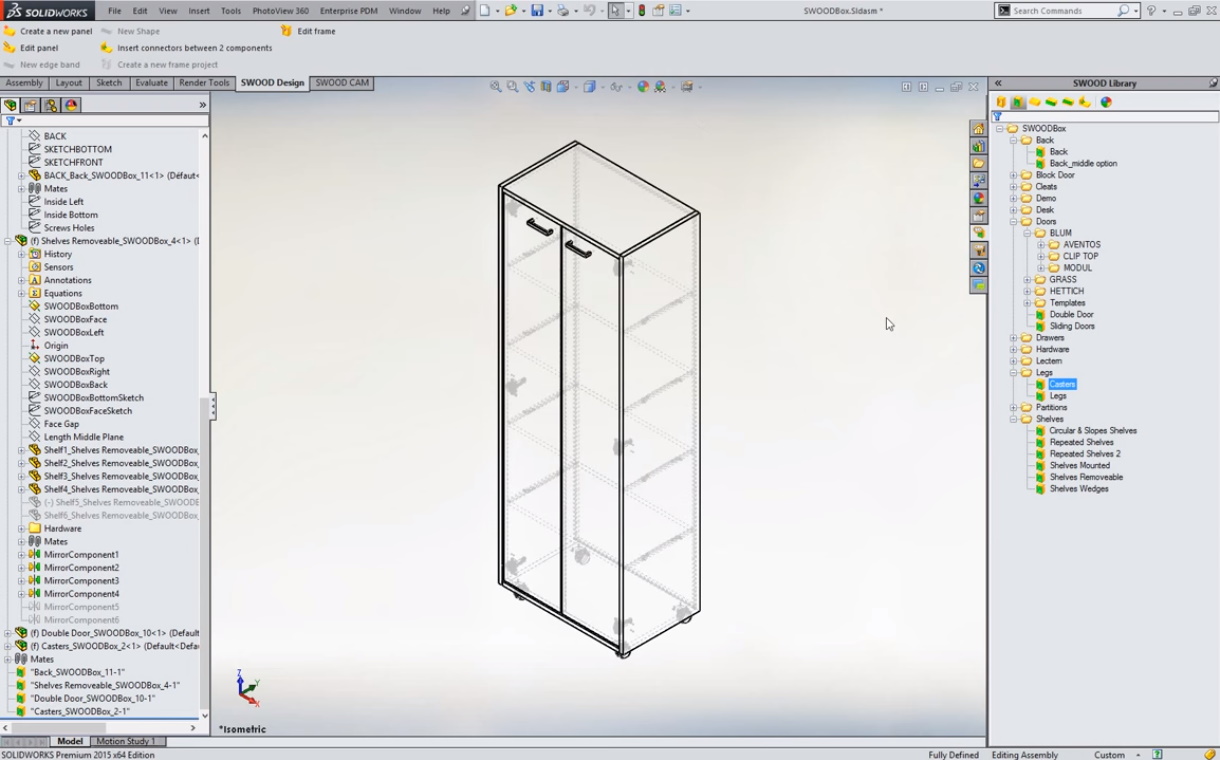Click the Save icon in top toolbar
The width and height of the screenshot is (1220, 760).
tap(537, 11)
